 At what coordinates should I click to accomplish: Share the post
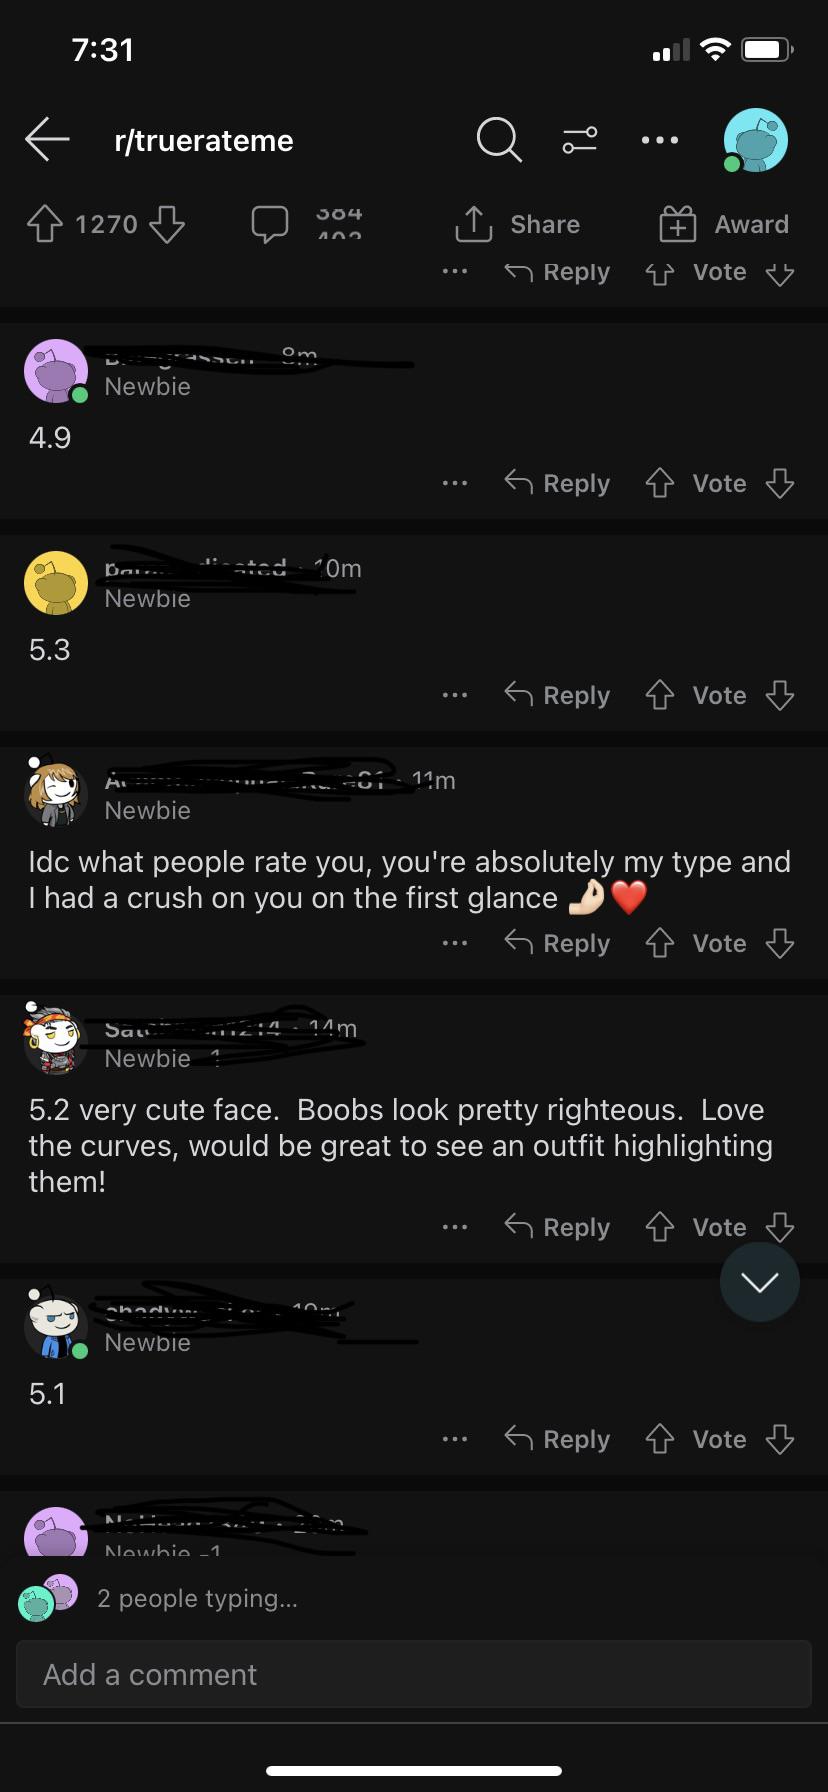tap(517, 224)
